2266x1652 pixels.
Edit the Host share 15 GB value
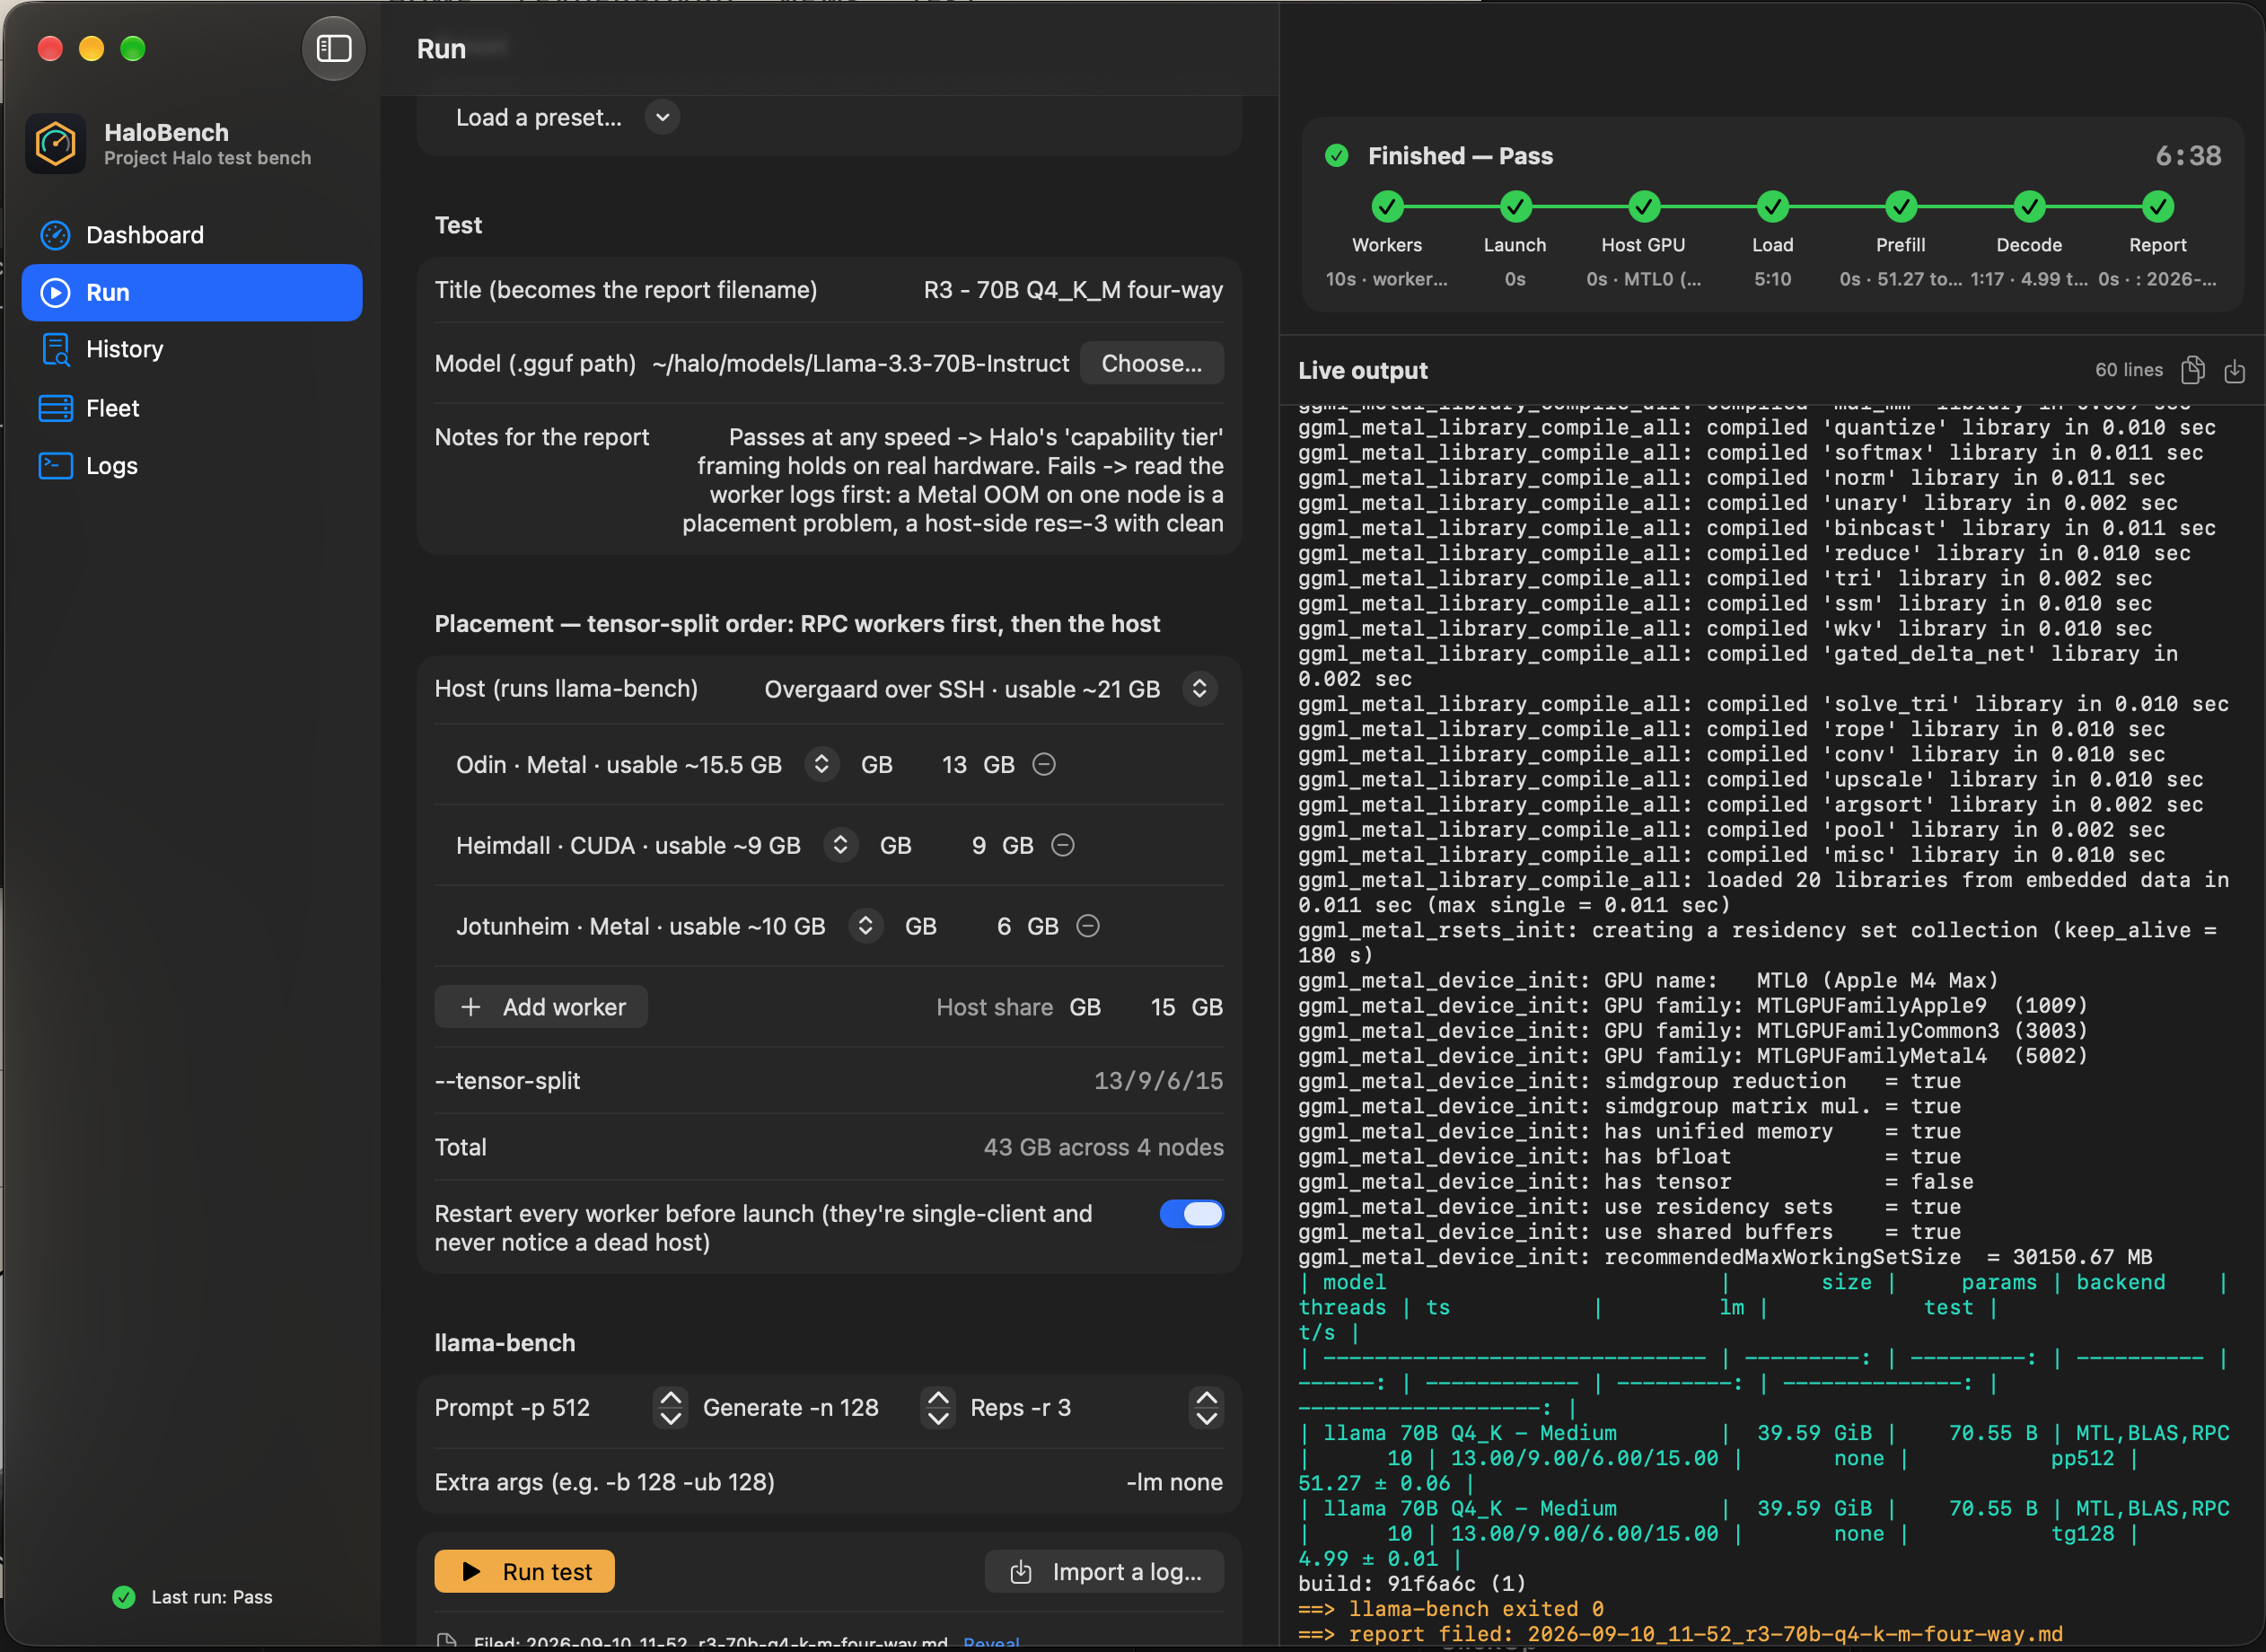coord(1163,1007)
